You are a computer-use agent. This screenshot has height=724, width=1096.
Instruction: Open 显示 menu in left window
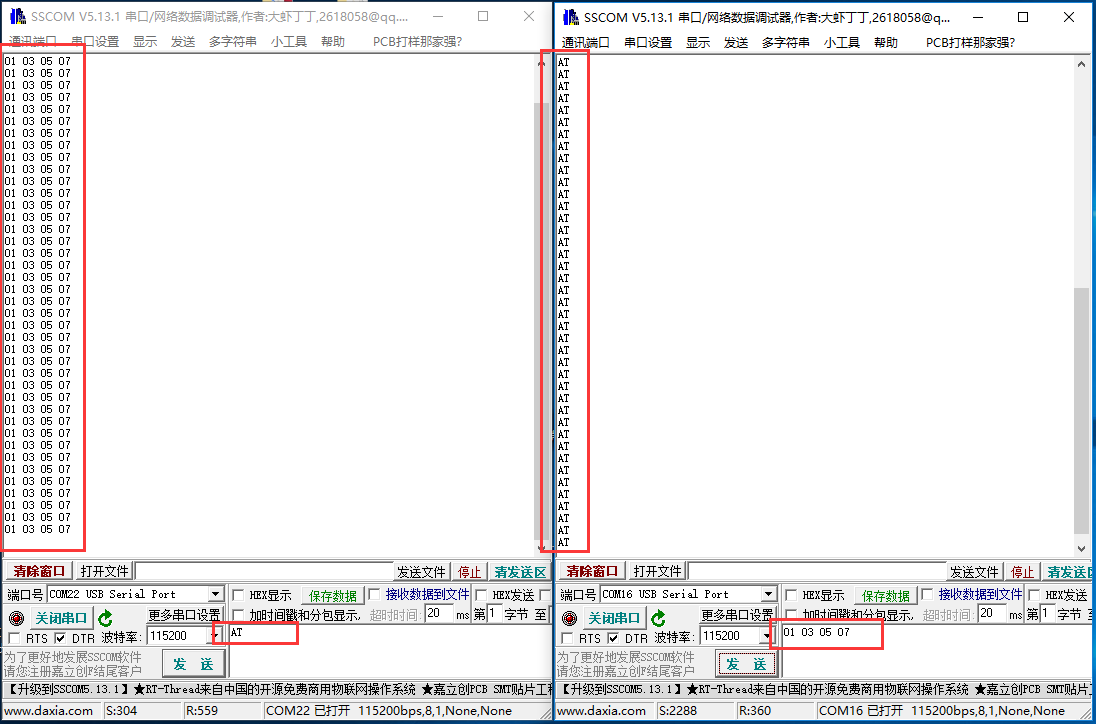point(145,42)
